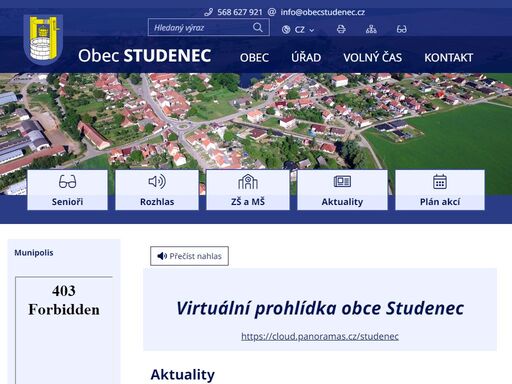Screen dimensions: 512x384
Task: Click the phone icon beside 568 627 921
Action: coord(208,12)
